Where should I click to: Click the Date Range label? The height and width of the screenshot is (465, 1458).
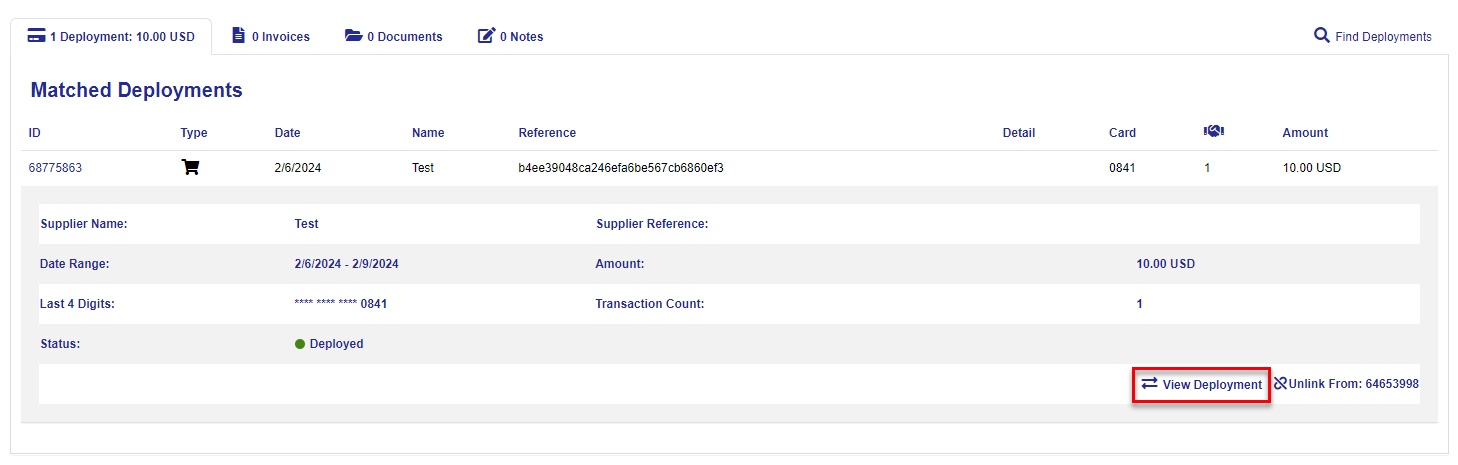point(74,264)
